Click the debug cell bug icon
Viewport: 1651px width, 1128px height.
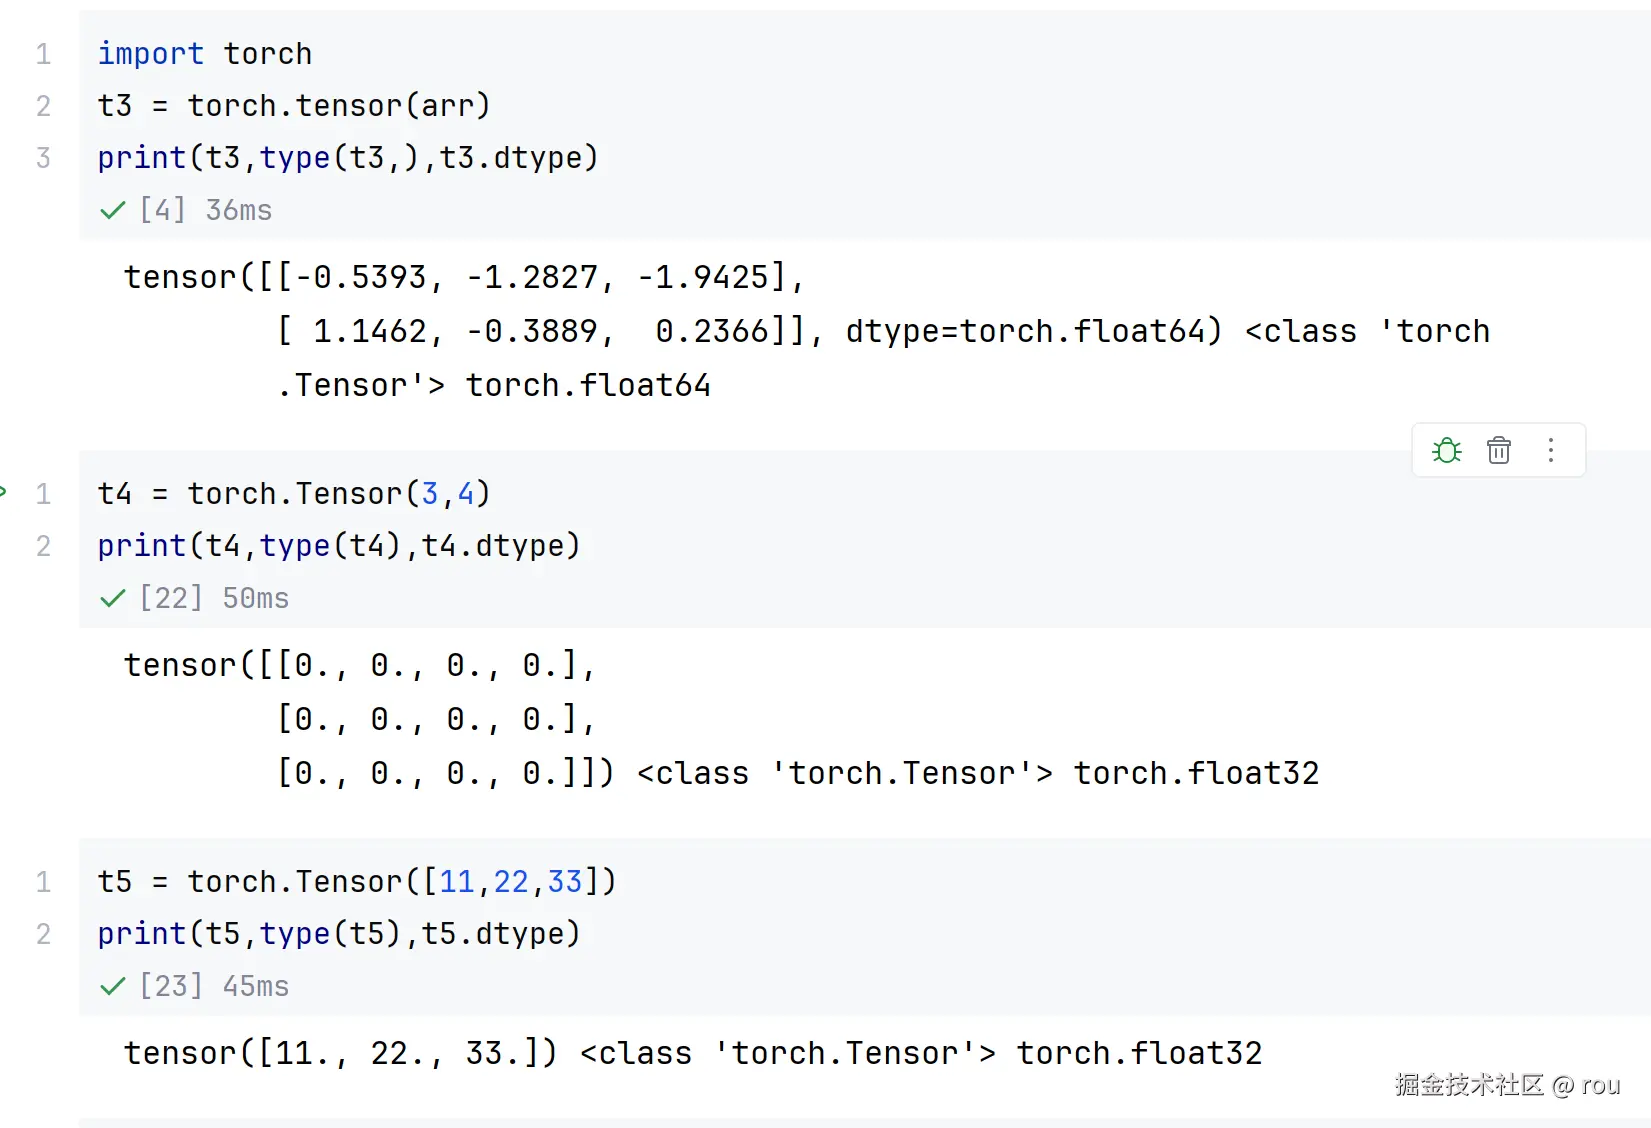pos(1446,450)
